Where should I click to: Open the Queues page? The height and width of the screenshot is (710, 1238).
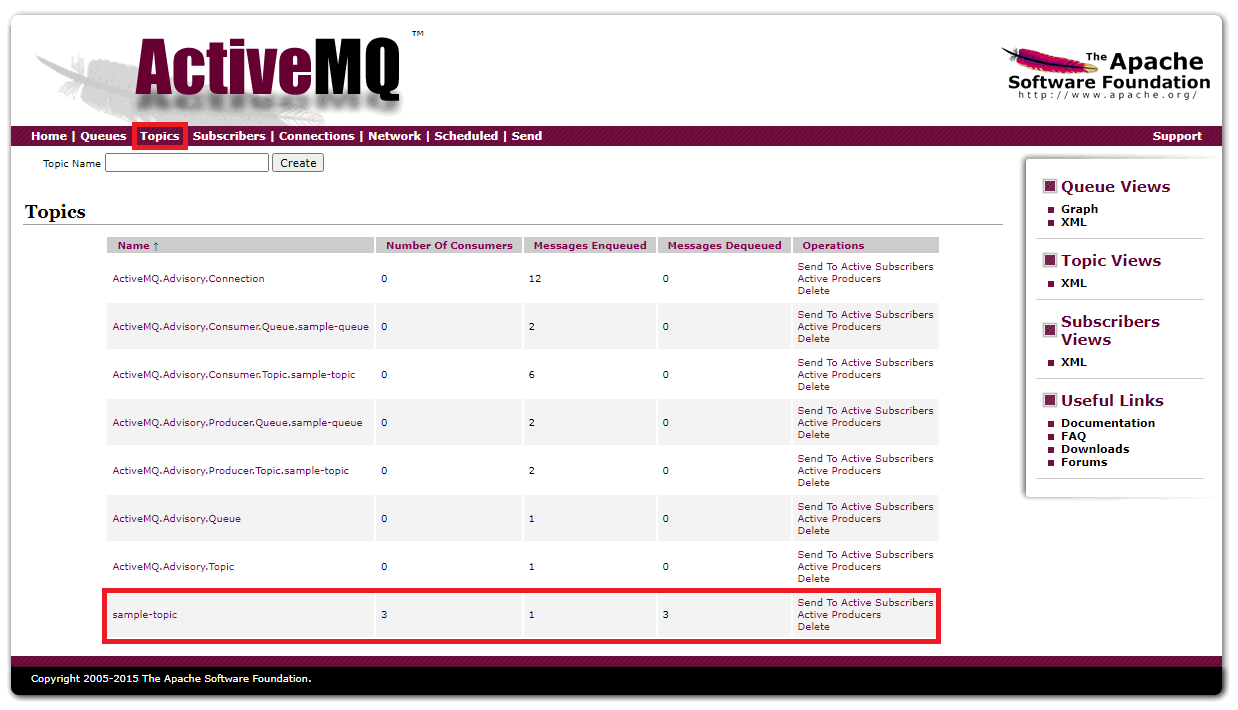tap(103, 136)
